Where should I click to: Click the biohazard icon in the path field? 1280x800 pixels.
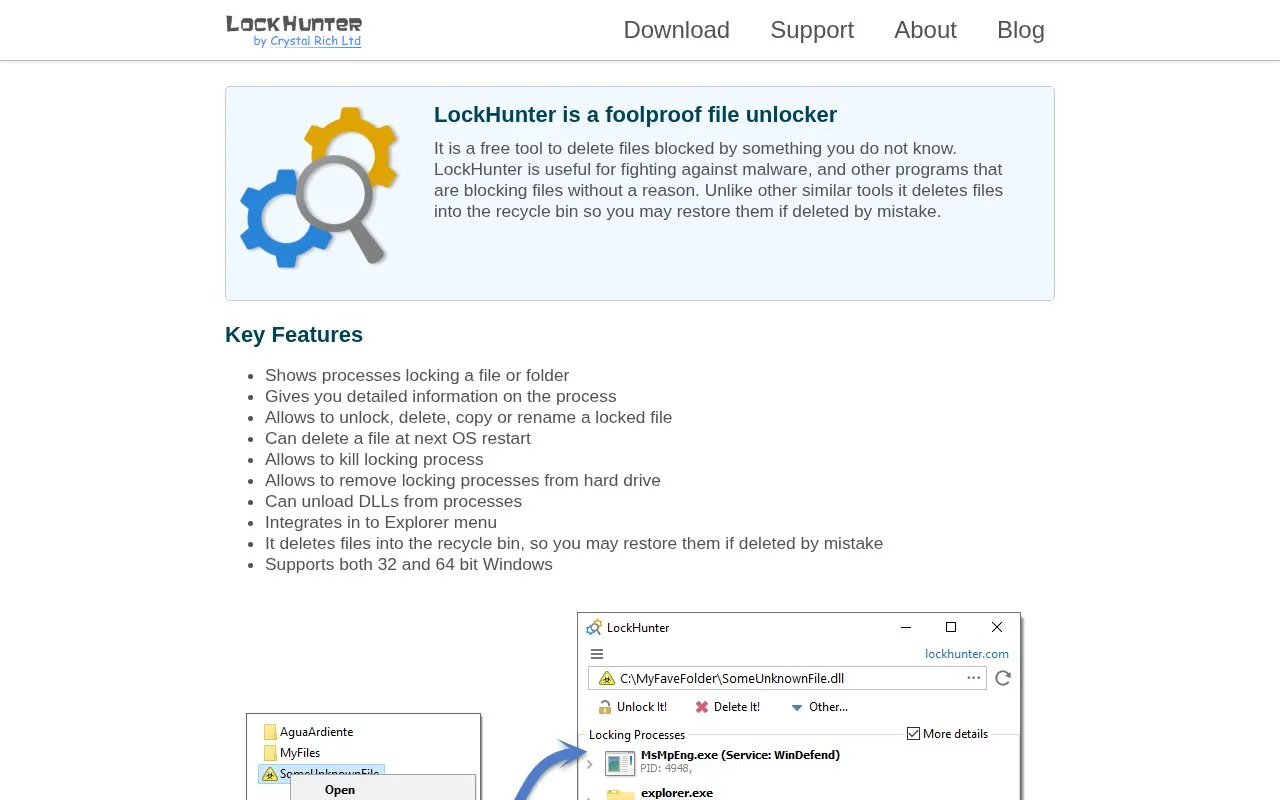[606, 678]
